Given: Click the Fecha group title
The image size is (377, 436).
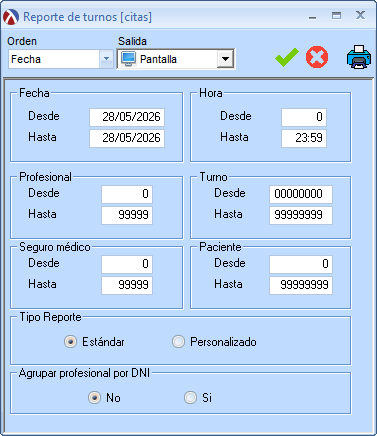Looking at the screenshot, I should coord(34,93).
